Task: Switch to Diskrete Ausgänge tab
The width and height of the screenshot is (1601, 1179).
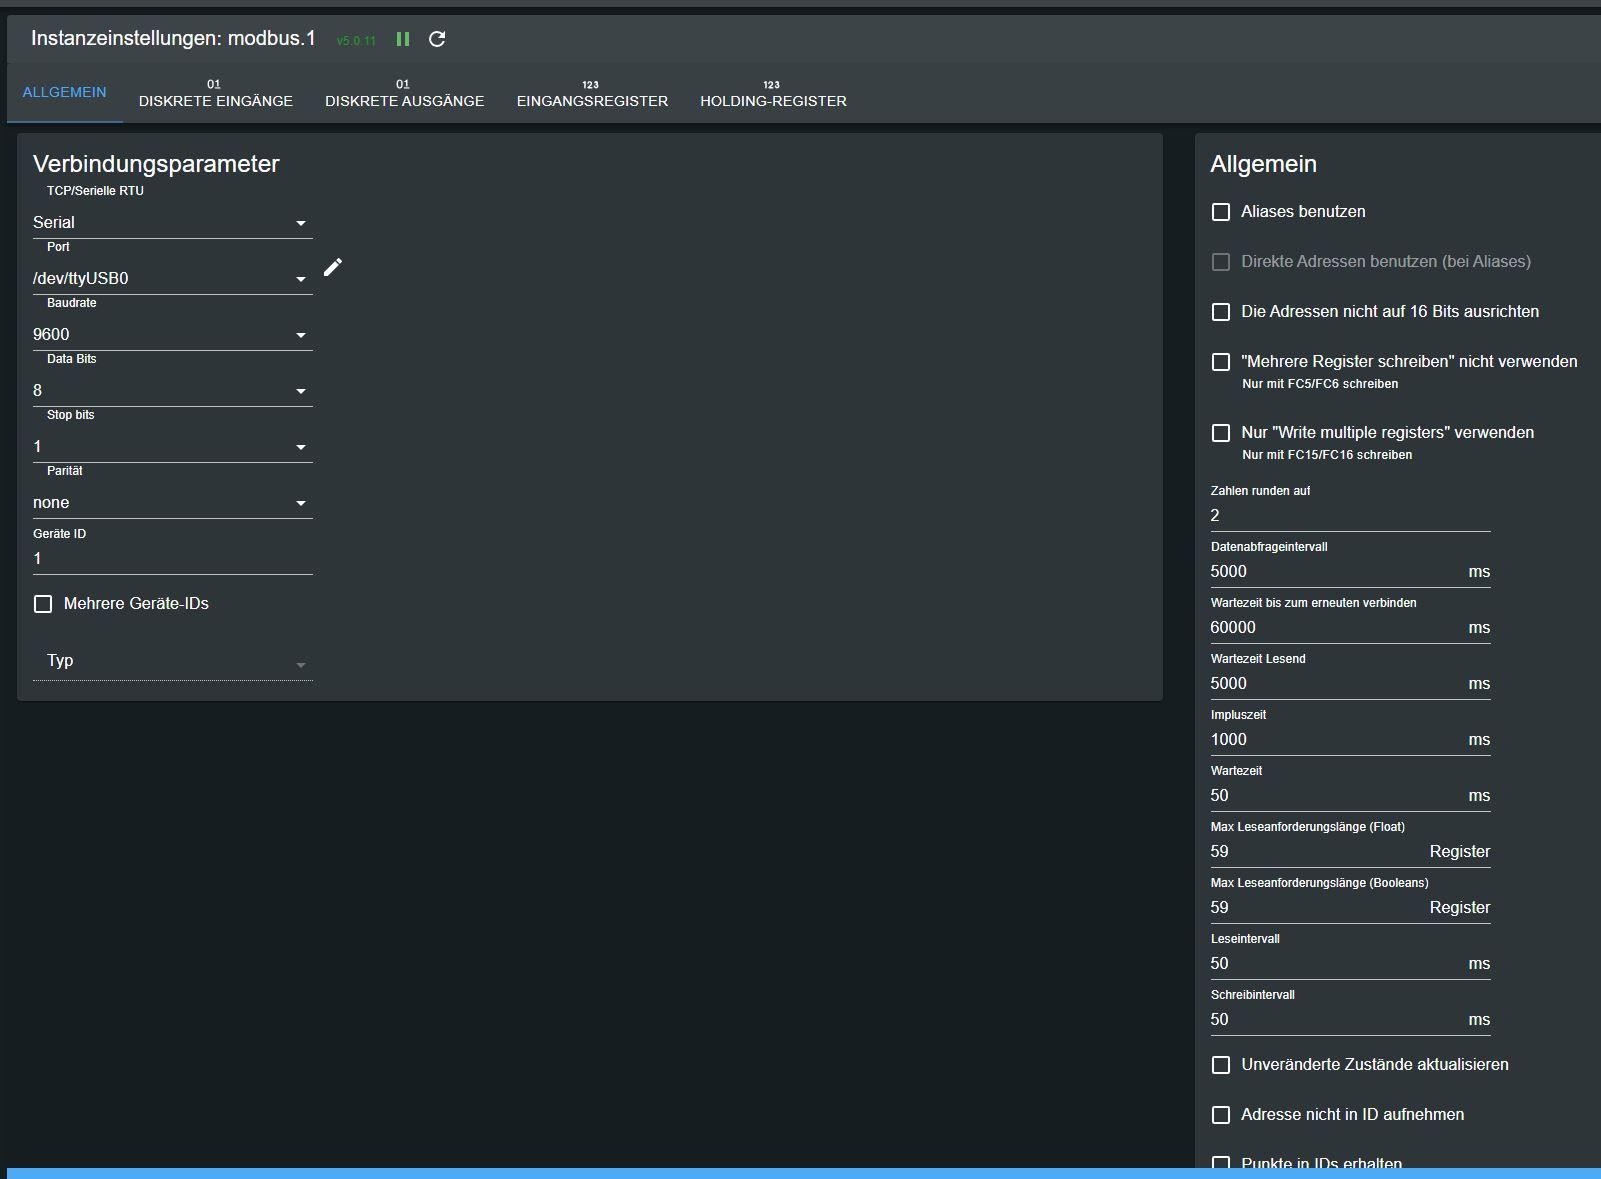Action: pyautogui.click(x=404, y=92)
